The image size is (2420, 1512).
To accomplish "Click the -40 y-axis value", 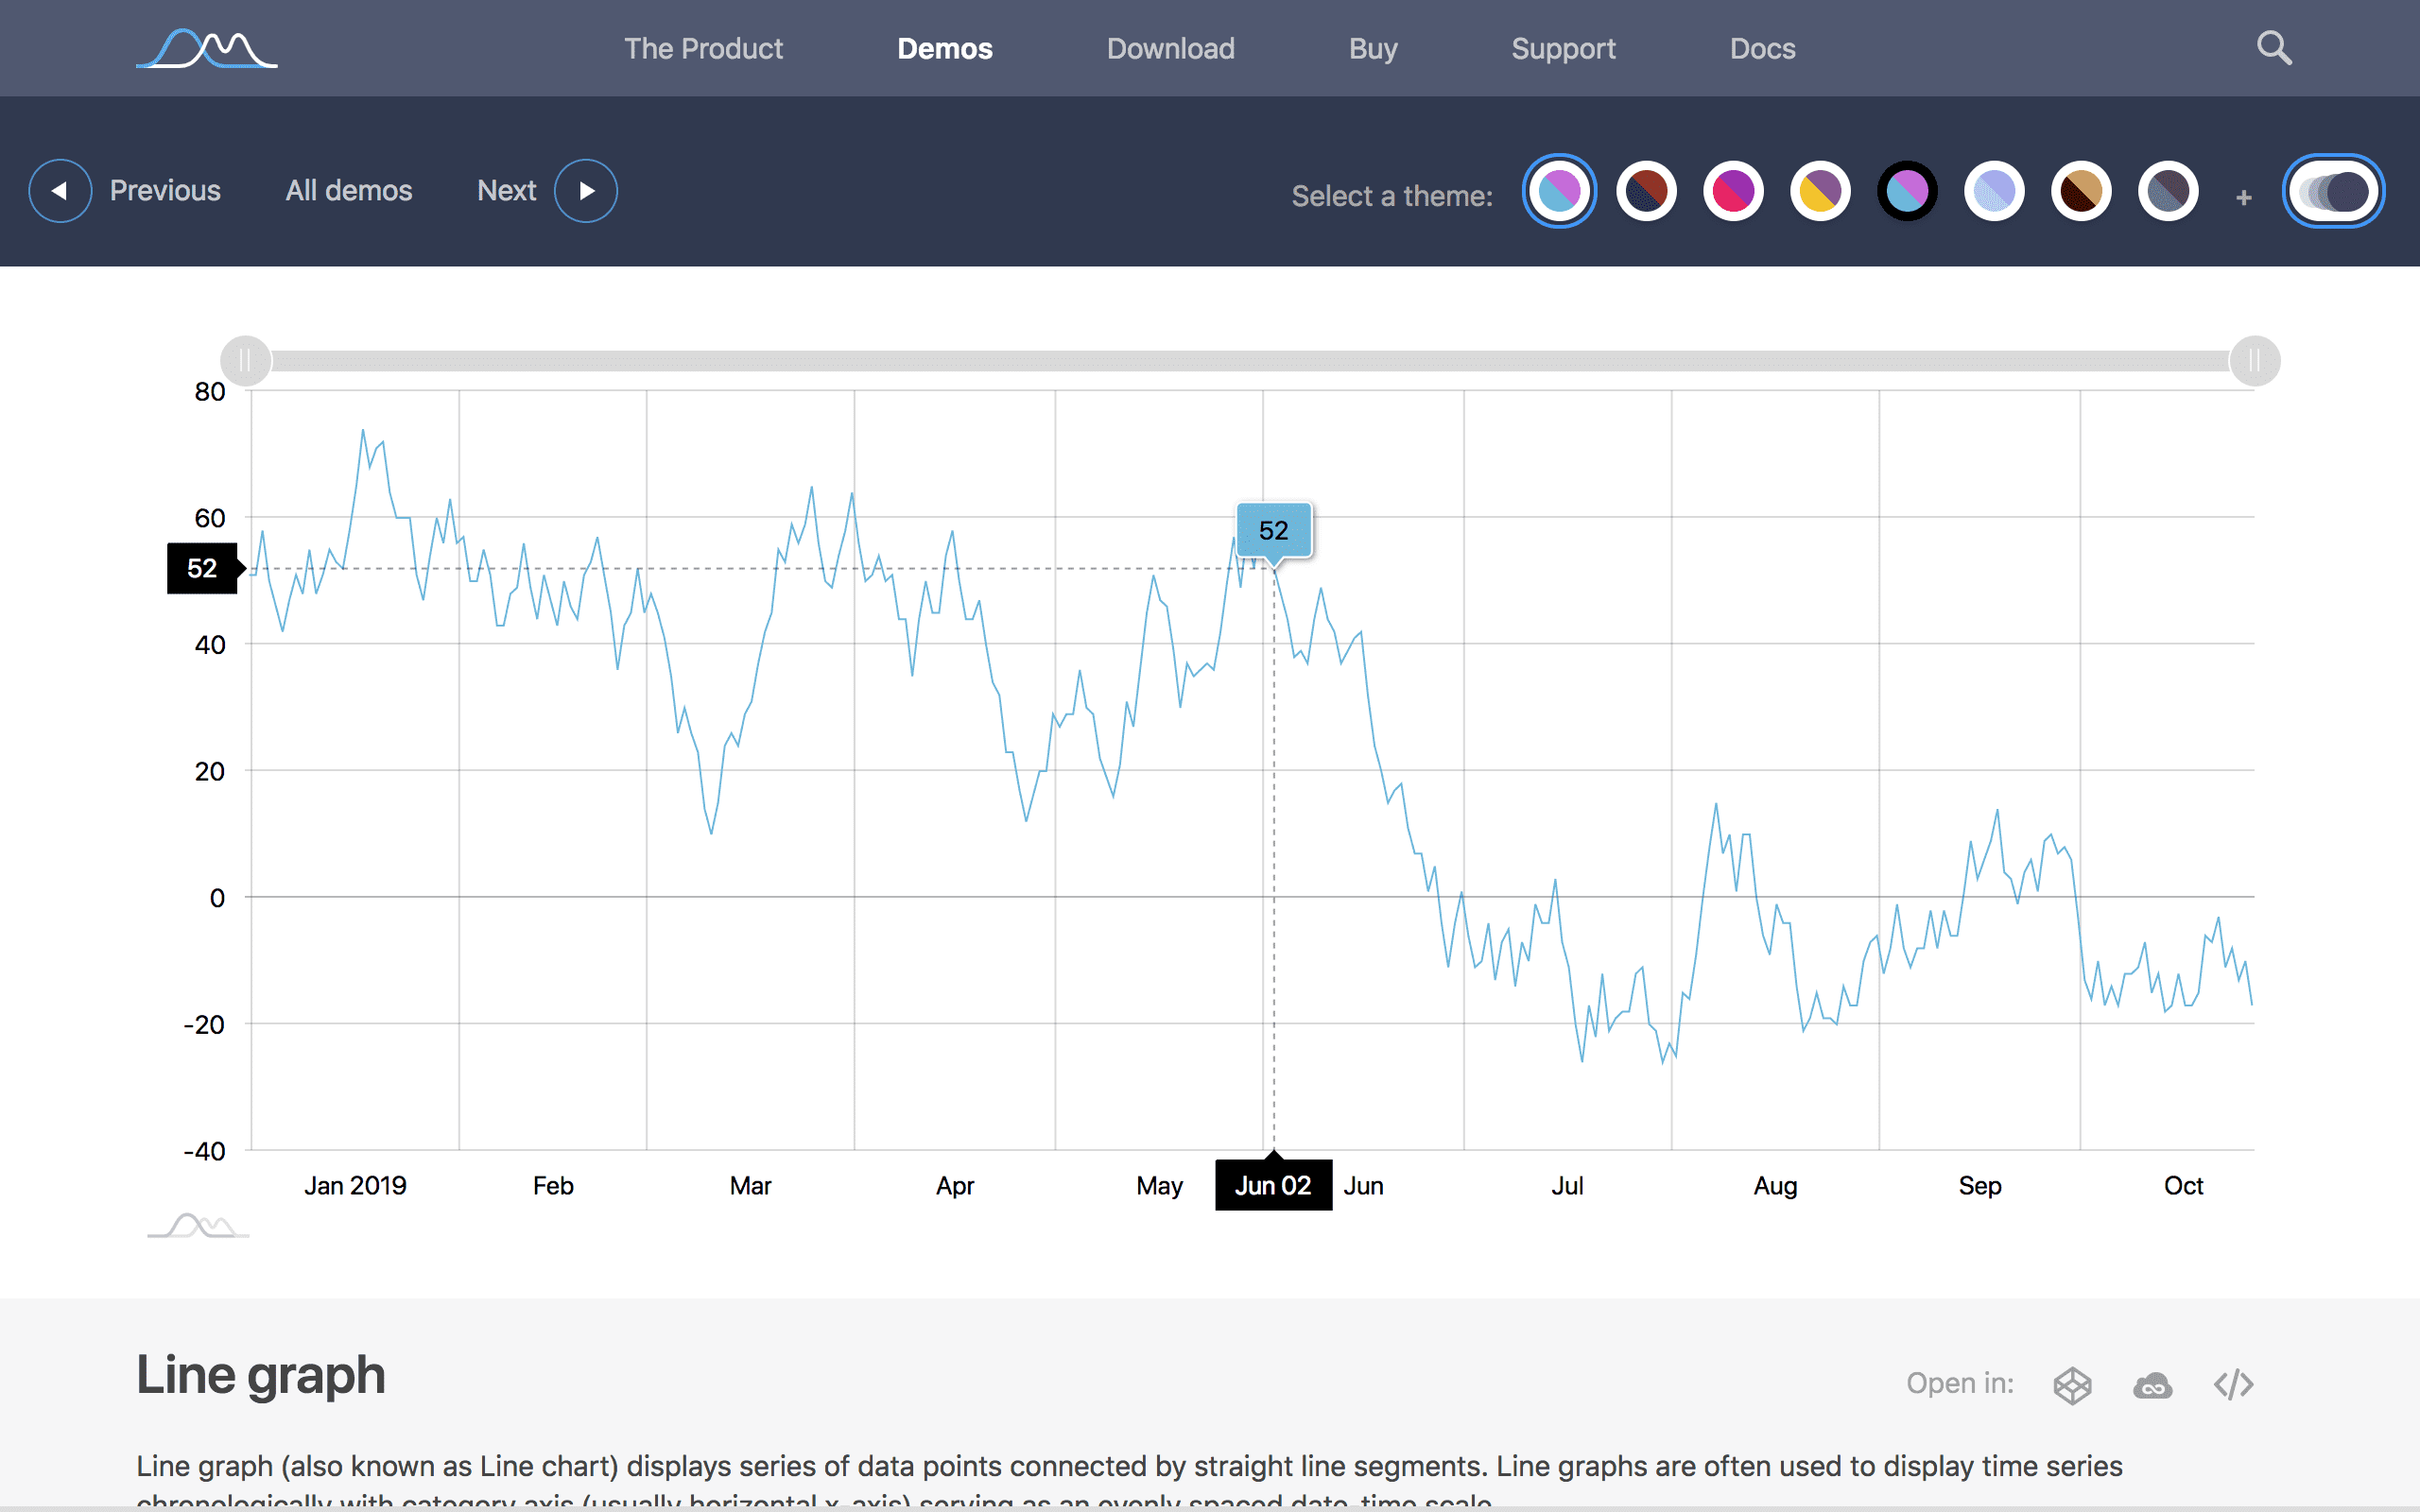I will pos(204,1151).
